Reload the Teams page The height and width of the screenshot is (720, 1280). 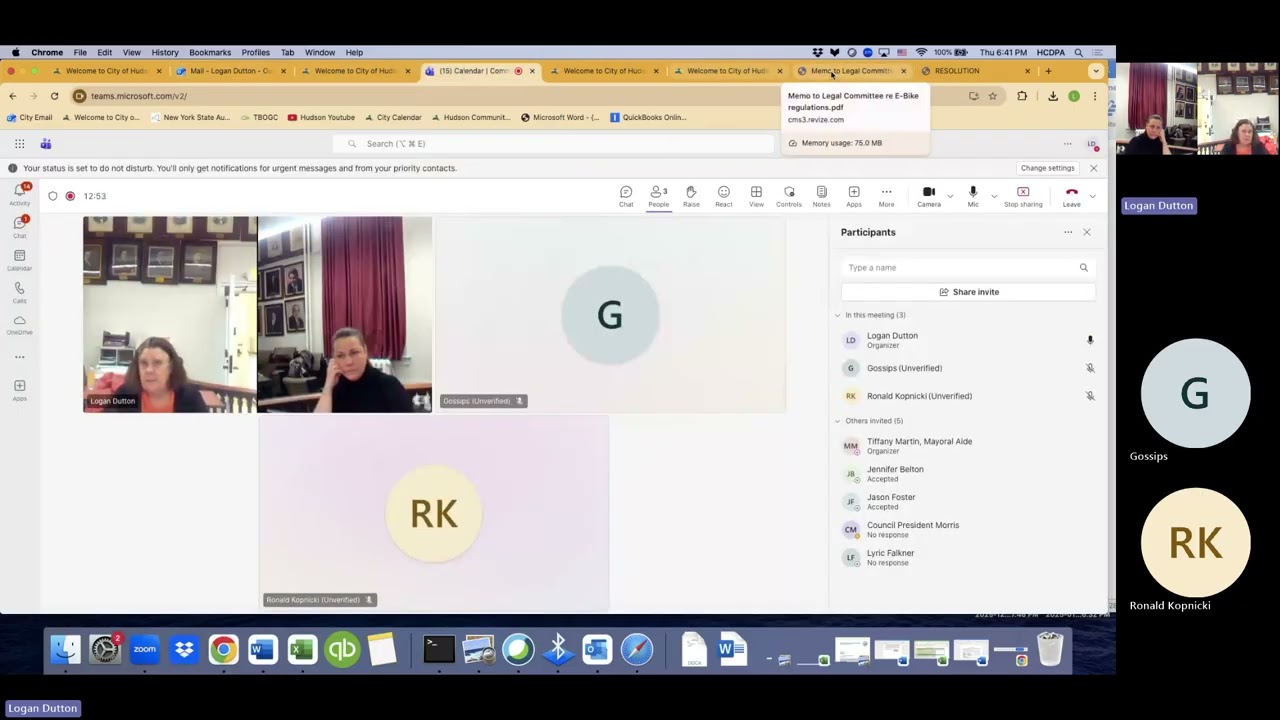point(54,96)
